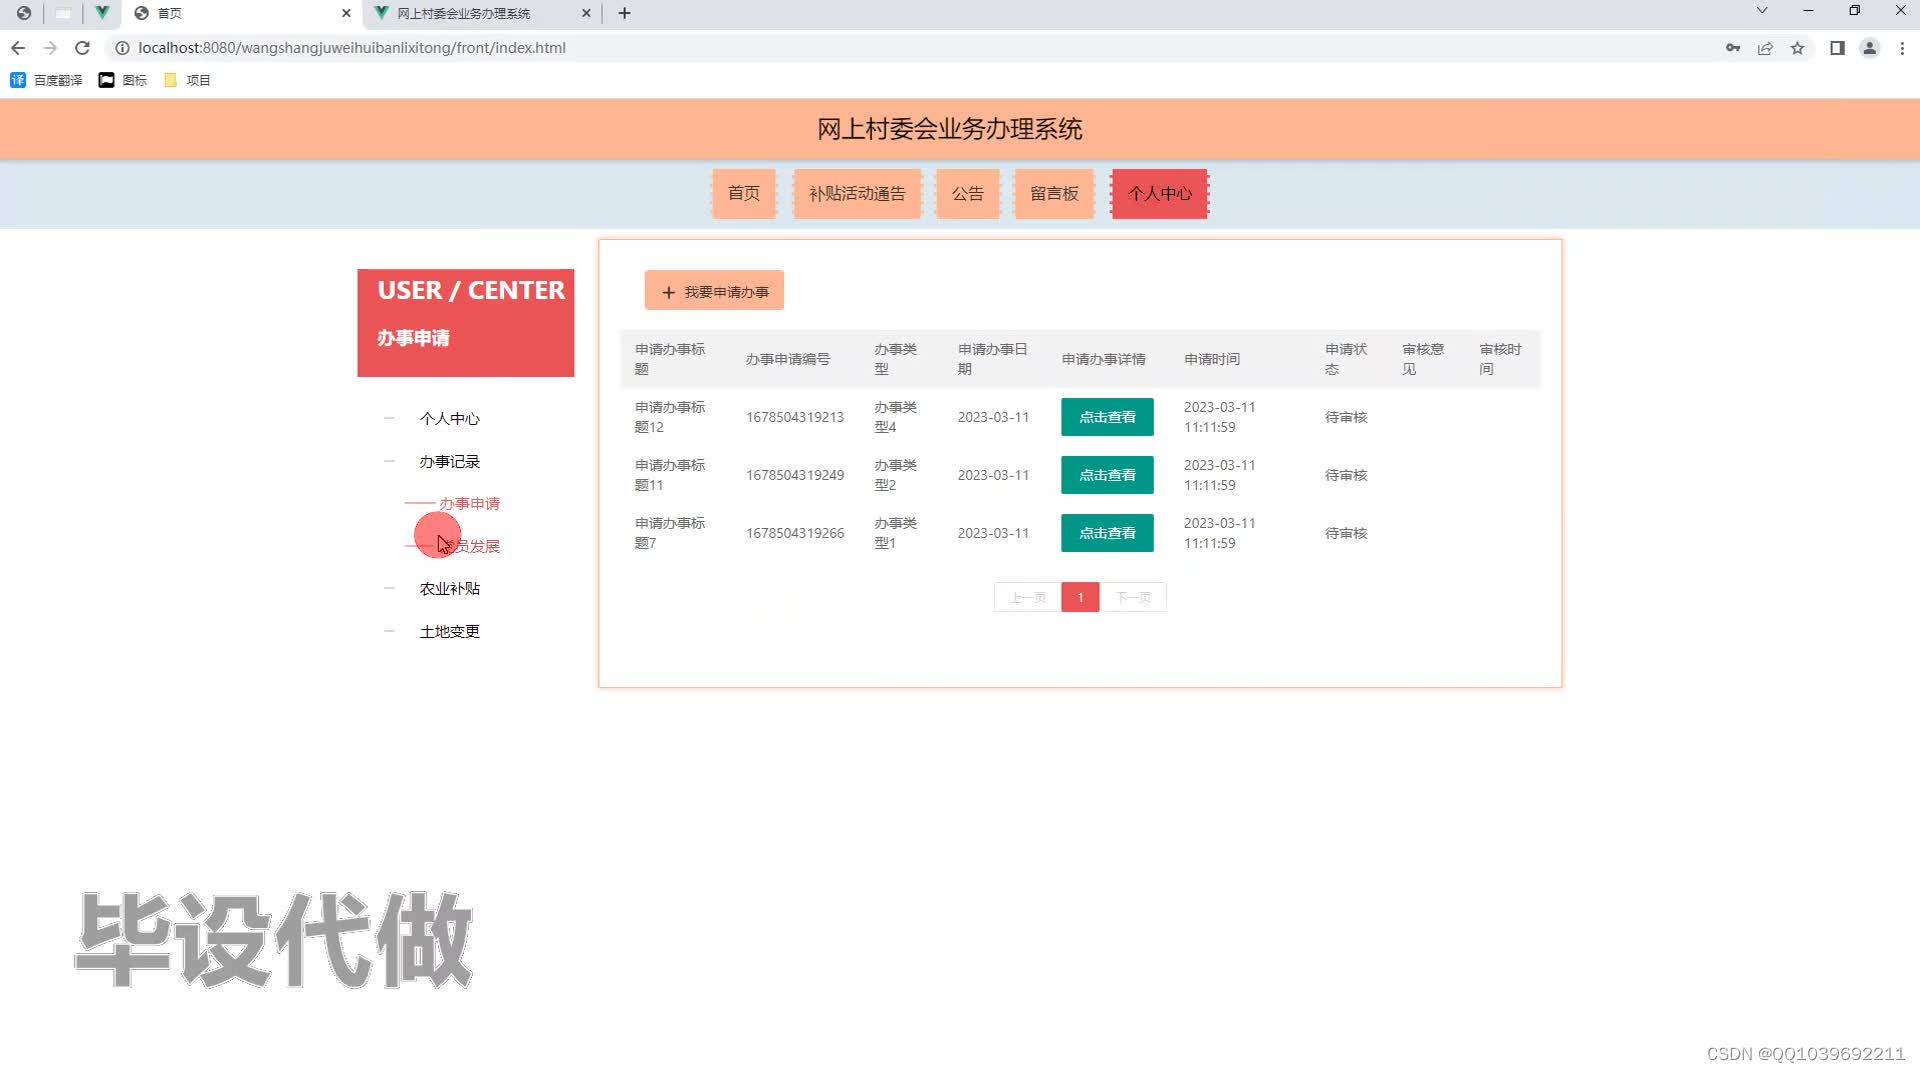Click the site title 网上村委会业务办理系统
The height and width of the screenshot is (1072, 1920).
click(950, 129)
